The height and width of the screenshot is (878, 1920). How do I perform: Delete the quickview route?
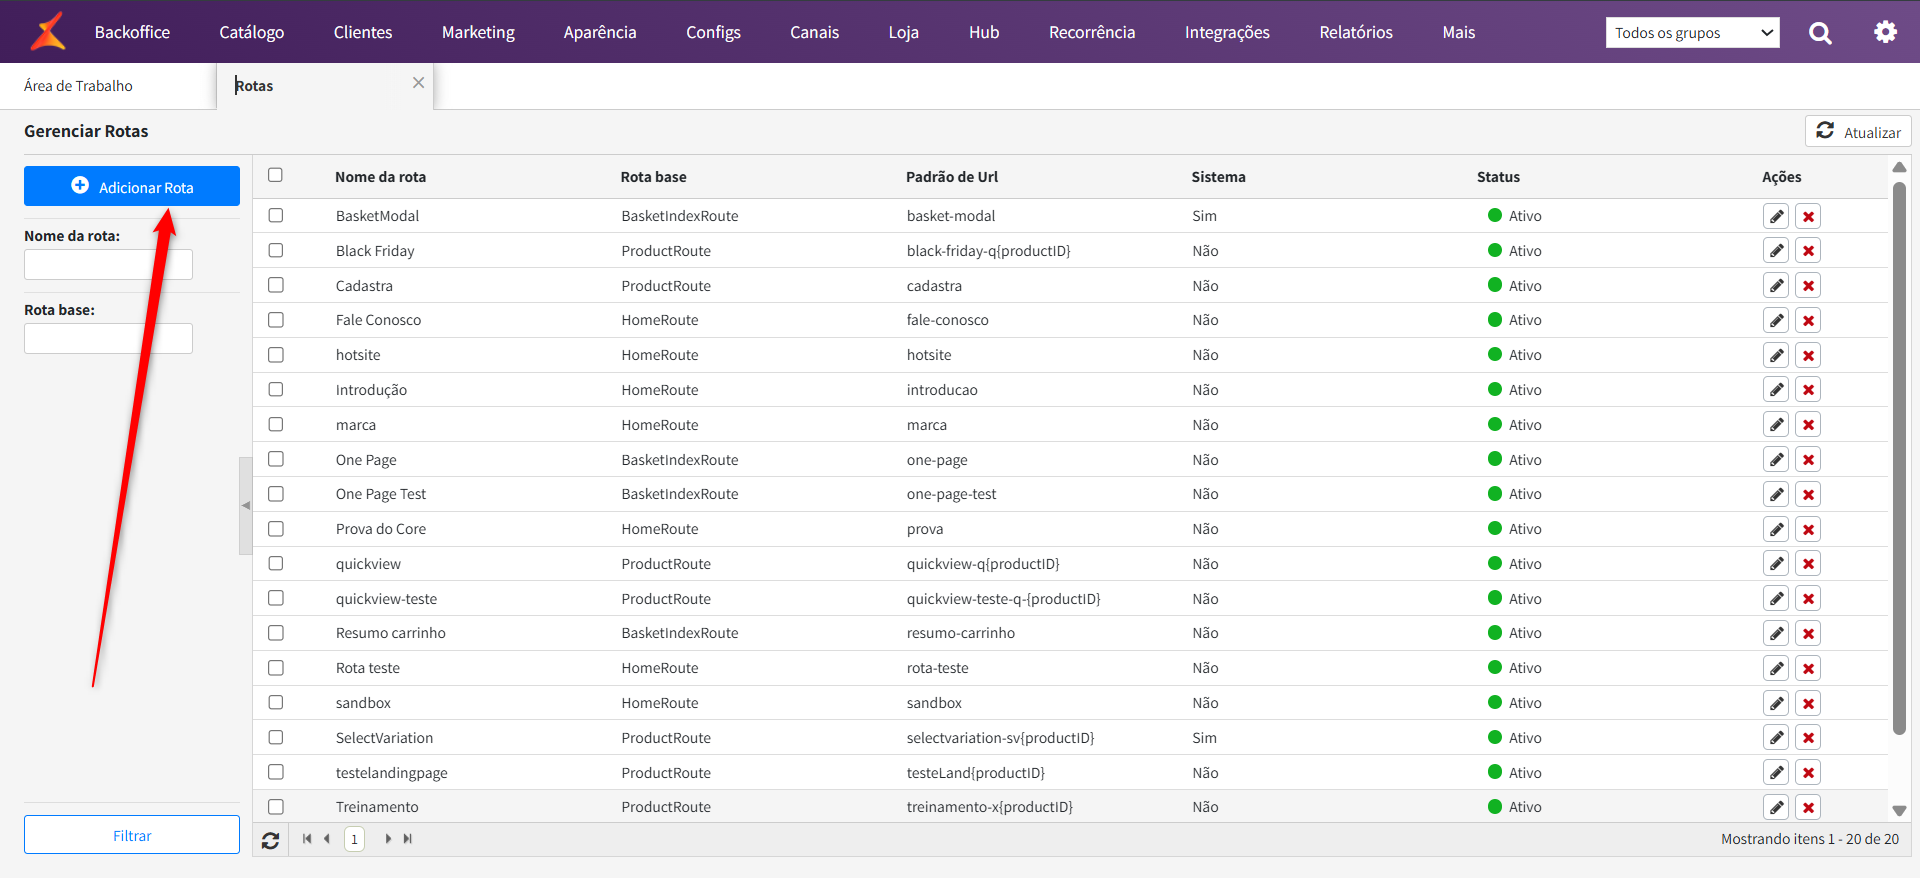(x=1808, y=564)
